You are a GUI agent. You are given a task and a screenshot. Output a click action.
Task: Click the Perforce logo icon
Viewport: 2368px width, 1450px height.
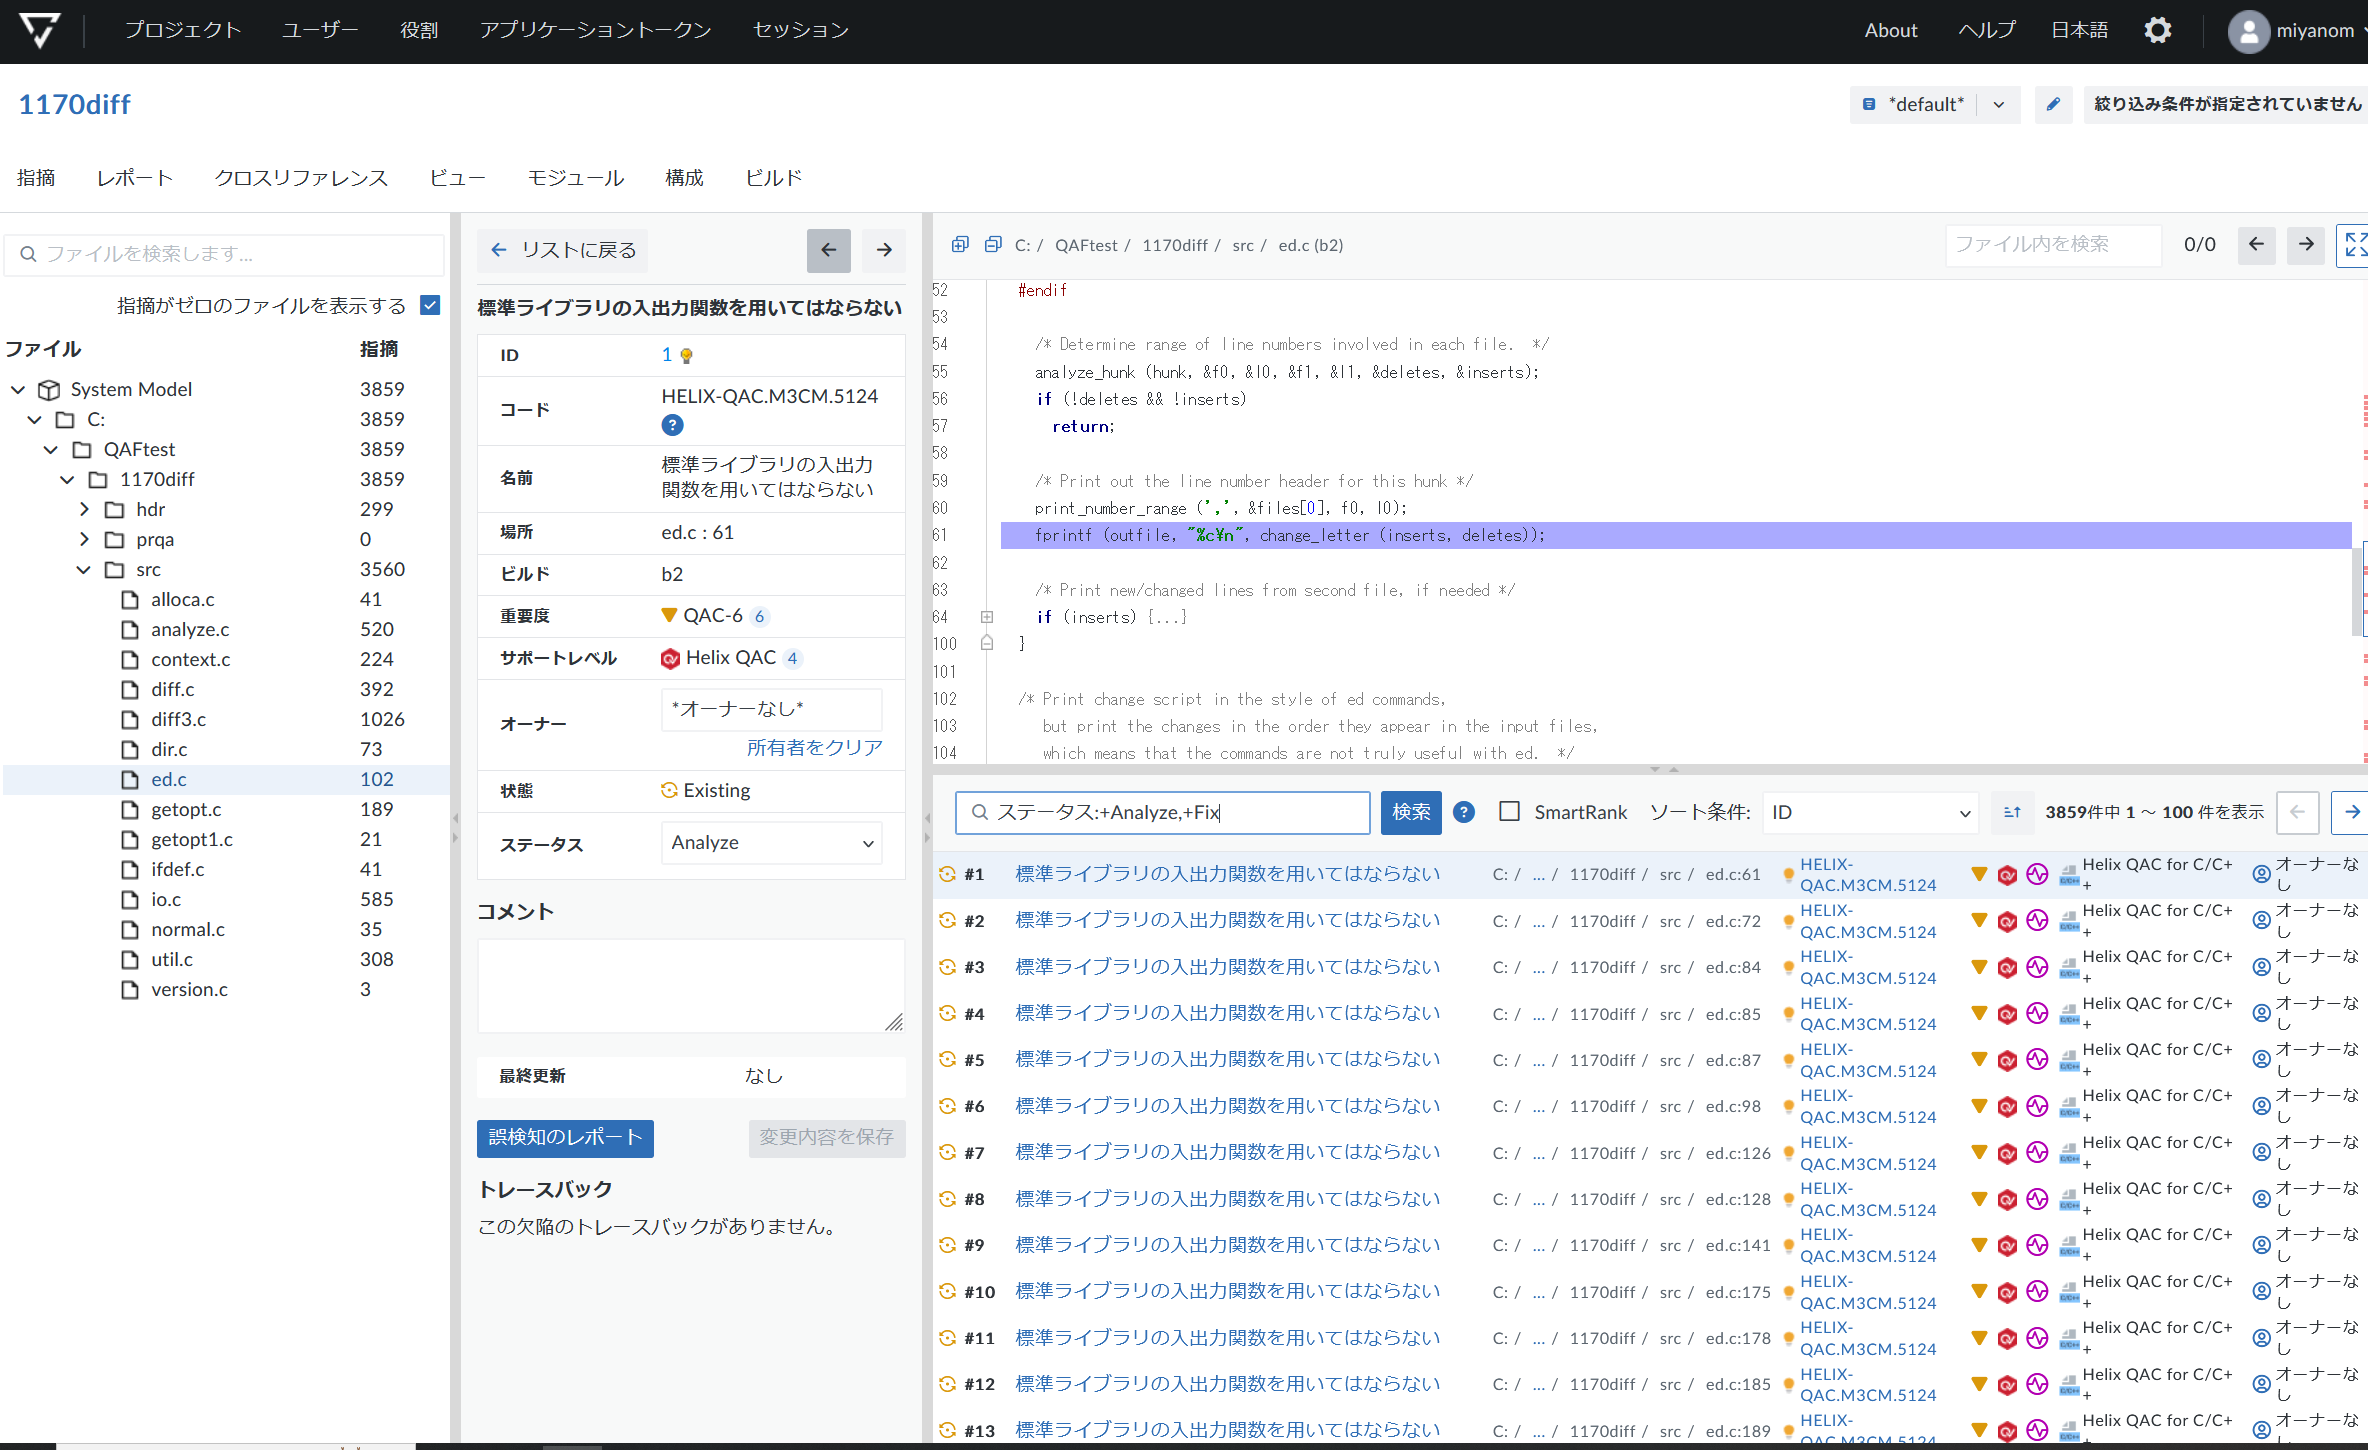click(40, 30)
